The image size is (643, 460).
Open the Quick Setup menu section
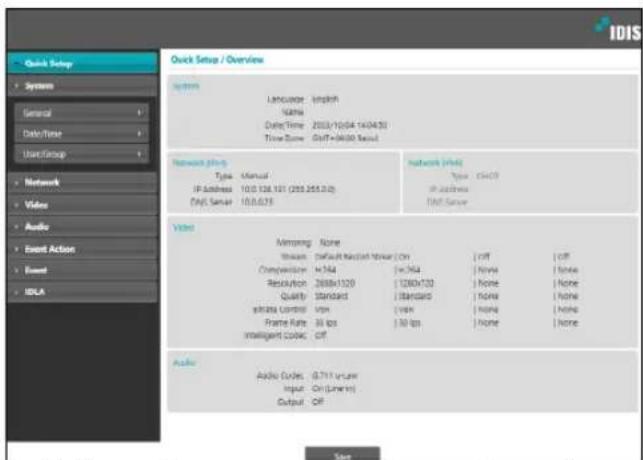coord(82,63)
